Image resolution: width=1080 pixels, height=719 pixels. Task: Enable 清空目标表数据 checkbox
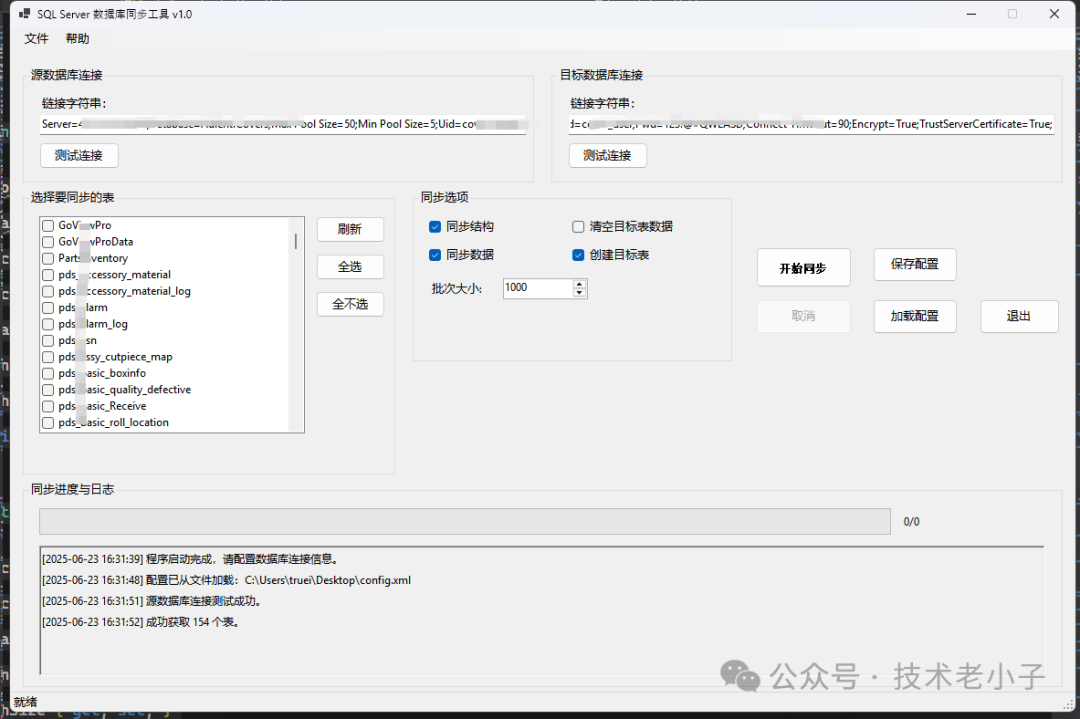point(578,227)
